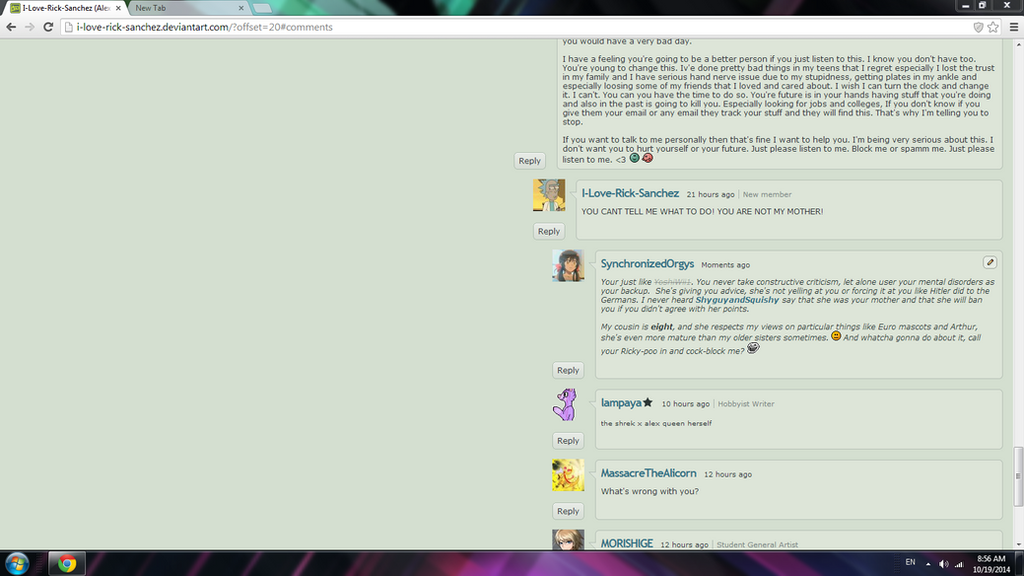Go back using the browser back arrow
Screen dimensions: 1024x576
(11, 27)
